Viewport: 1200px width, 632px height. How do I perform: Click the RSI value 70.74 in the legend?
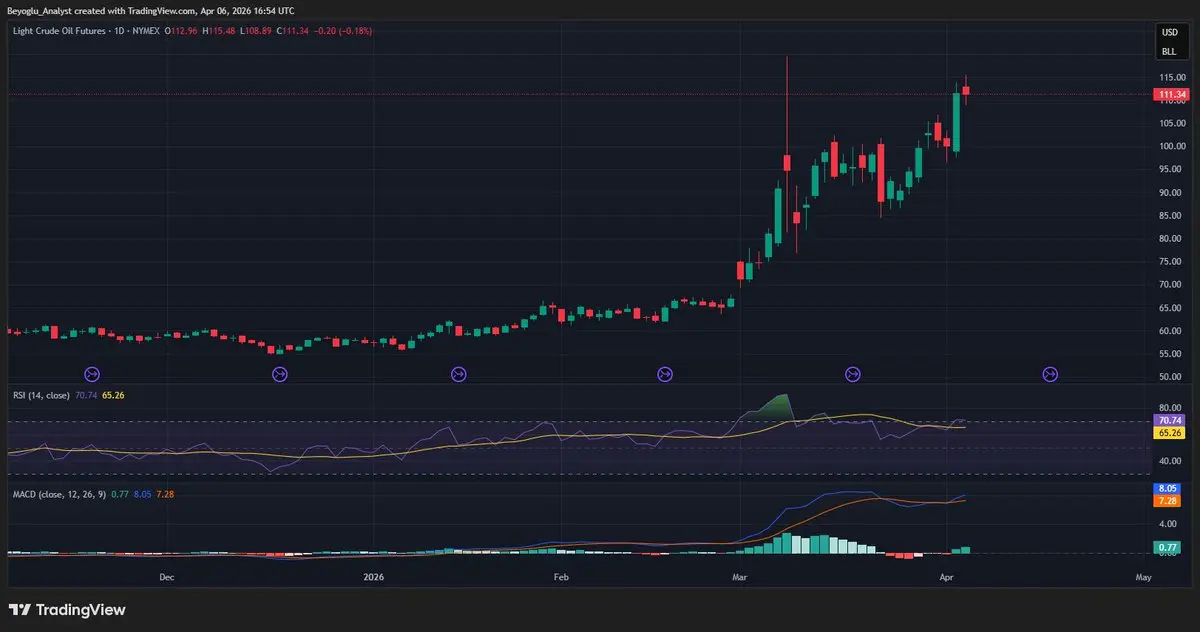[x=87, y=396]
